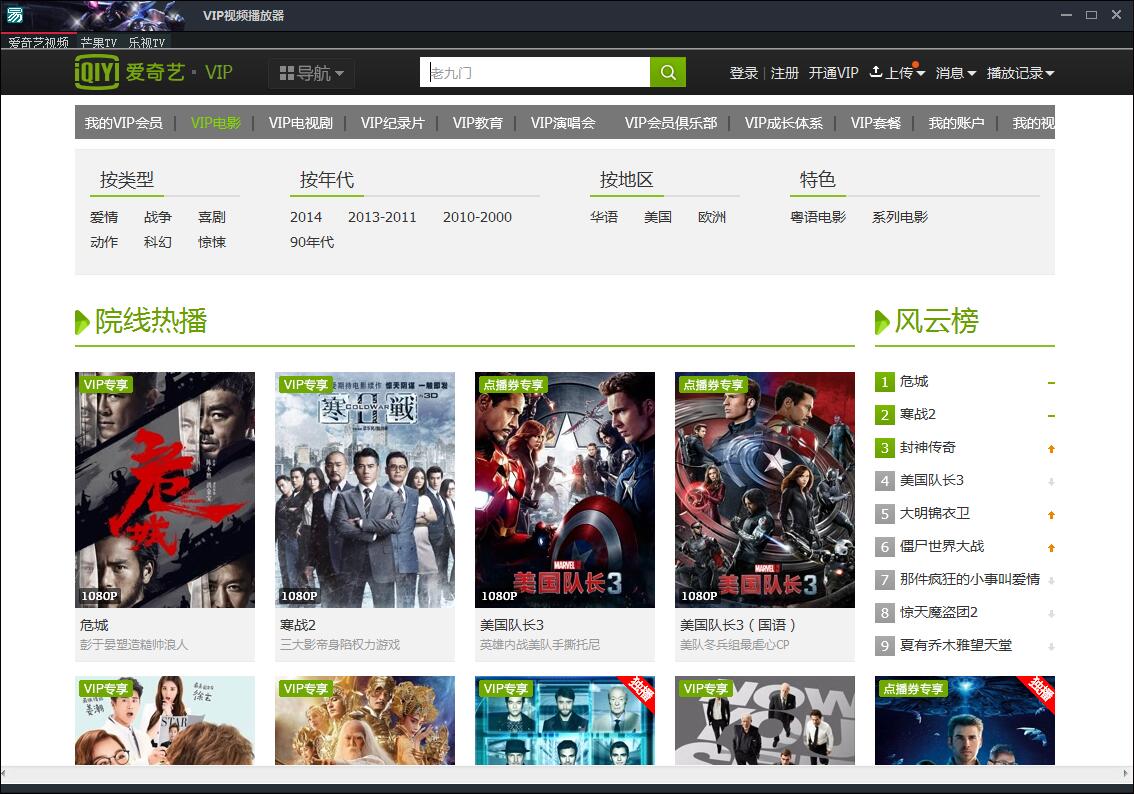
Task: Click 登录 login link
Action: click(x=743, y=73)
